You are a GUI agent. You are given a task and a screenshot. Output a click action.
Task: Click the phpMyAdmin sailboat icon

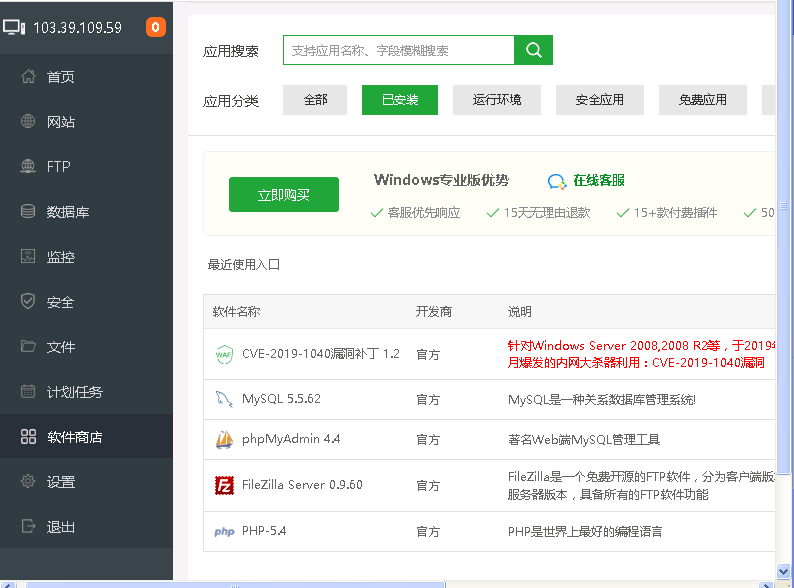(224, 439)
